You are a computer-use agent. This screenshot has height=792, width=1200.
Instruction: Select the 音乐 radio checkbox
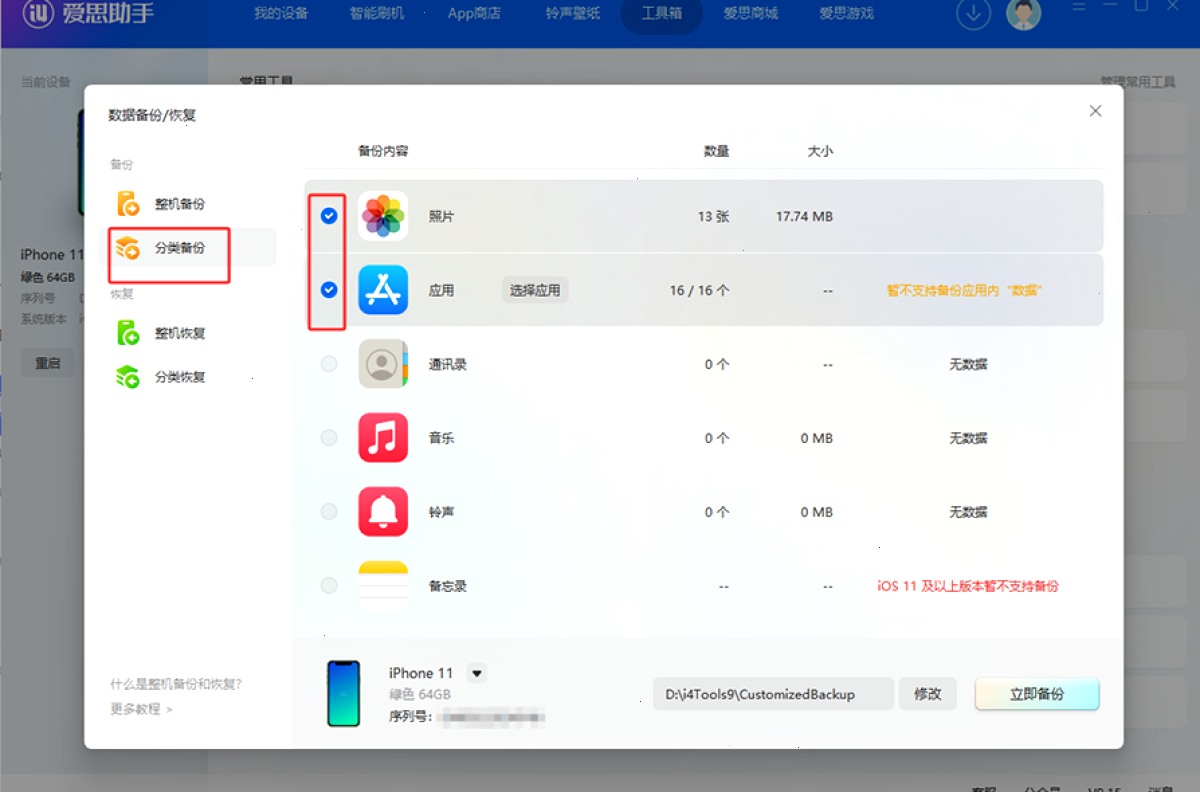click(x=329, y=438)
